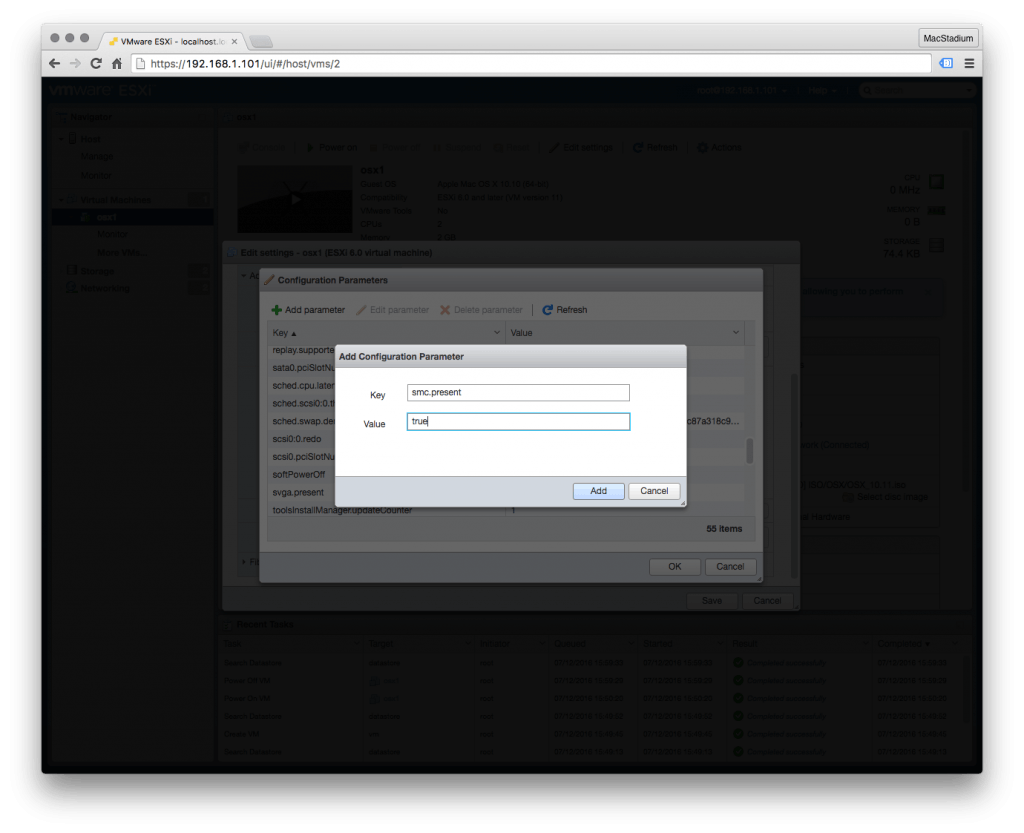Image resolution: width=1024 pixels, height=833 pixels.
Task: Click OK in Configuration Parameters dialog
Action: pos(675,567)
